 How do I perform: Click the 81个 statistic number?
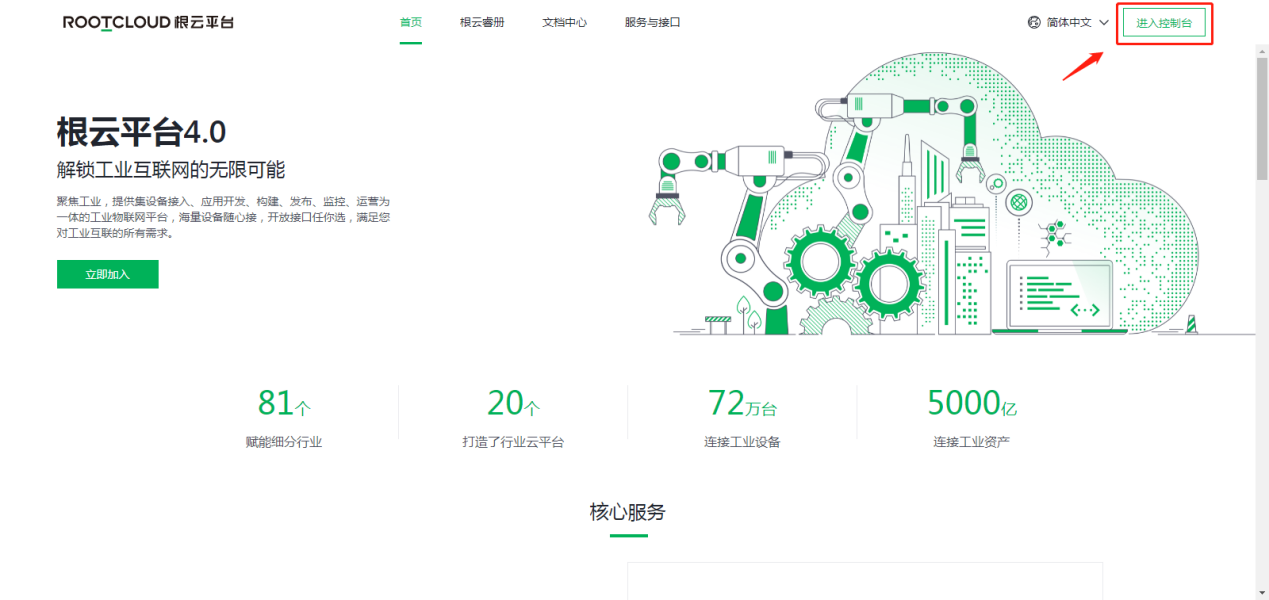pos(284,403)
